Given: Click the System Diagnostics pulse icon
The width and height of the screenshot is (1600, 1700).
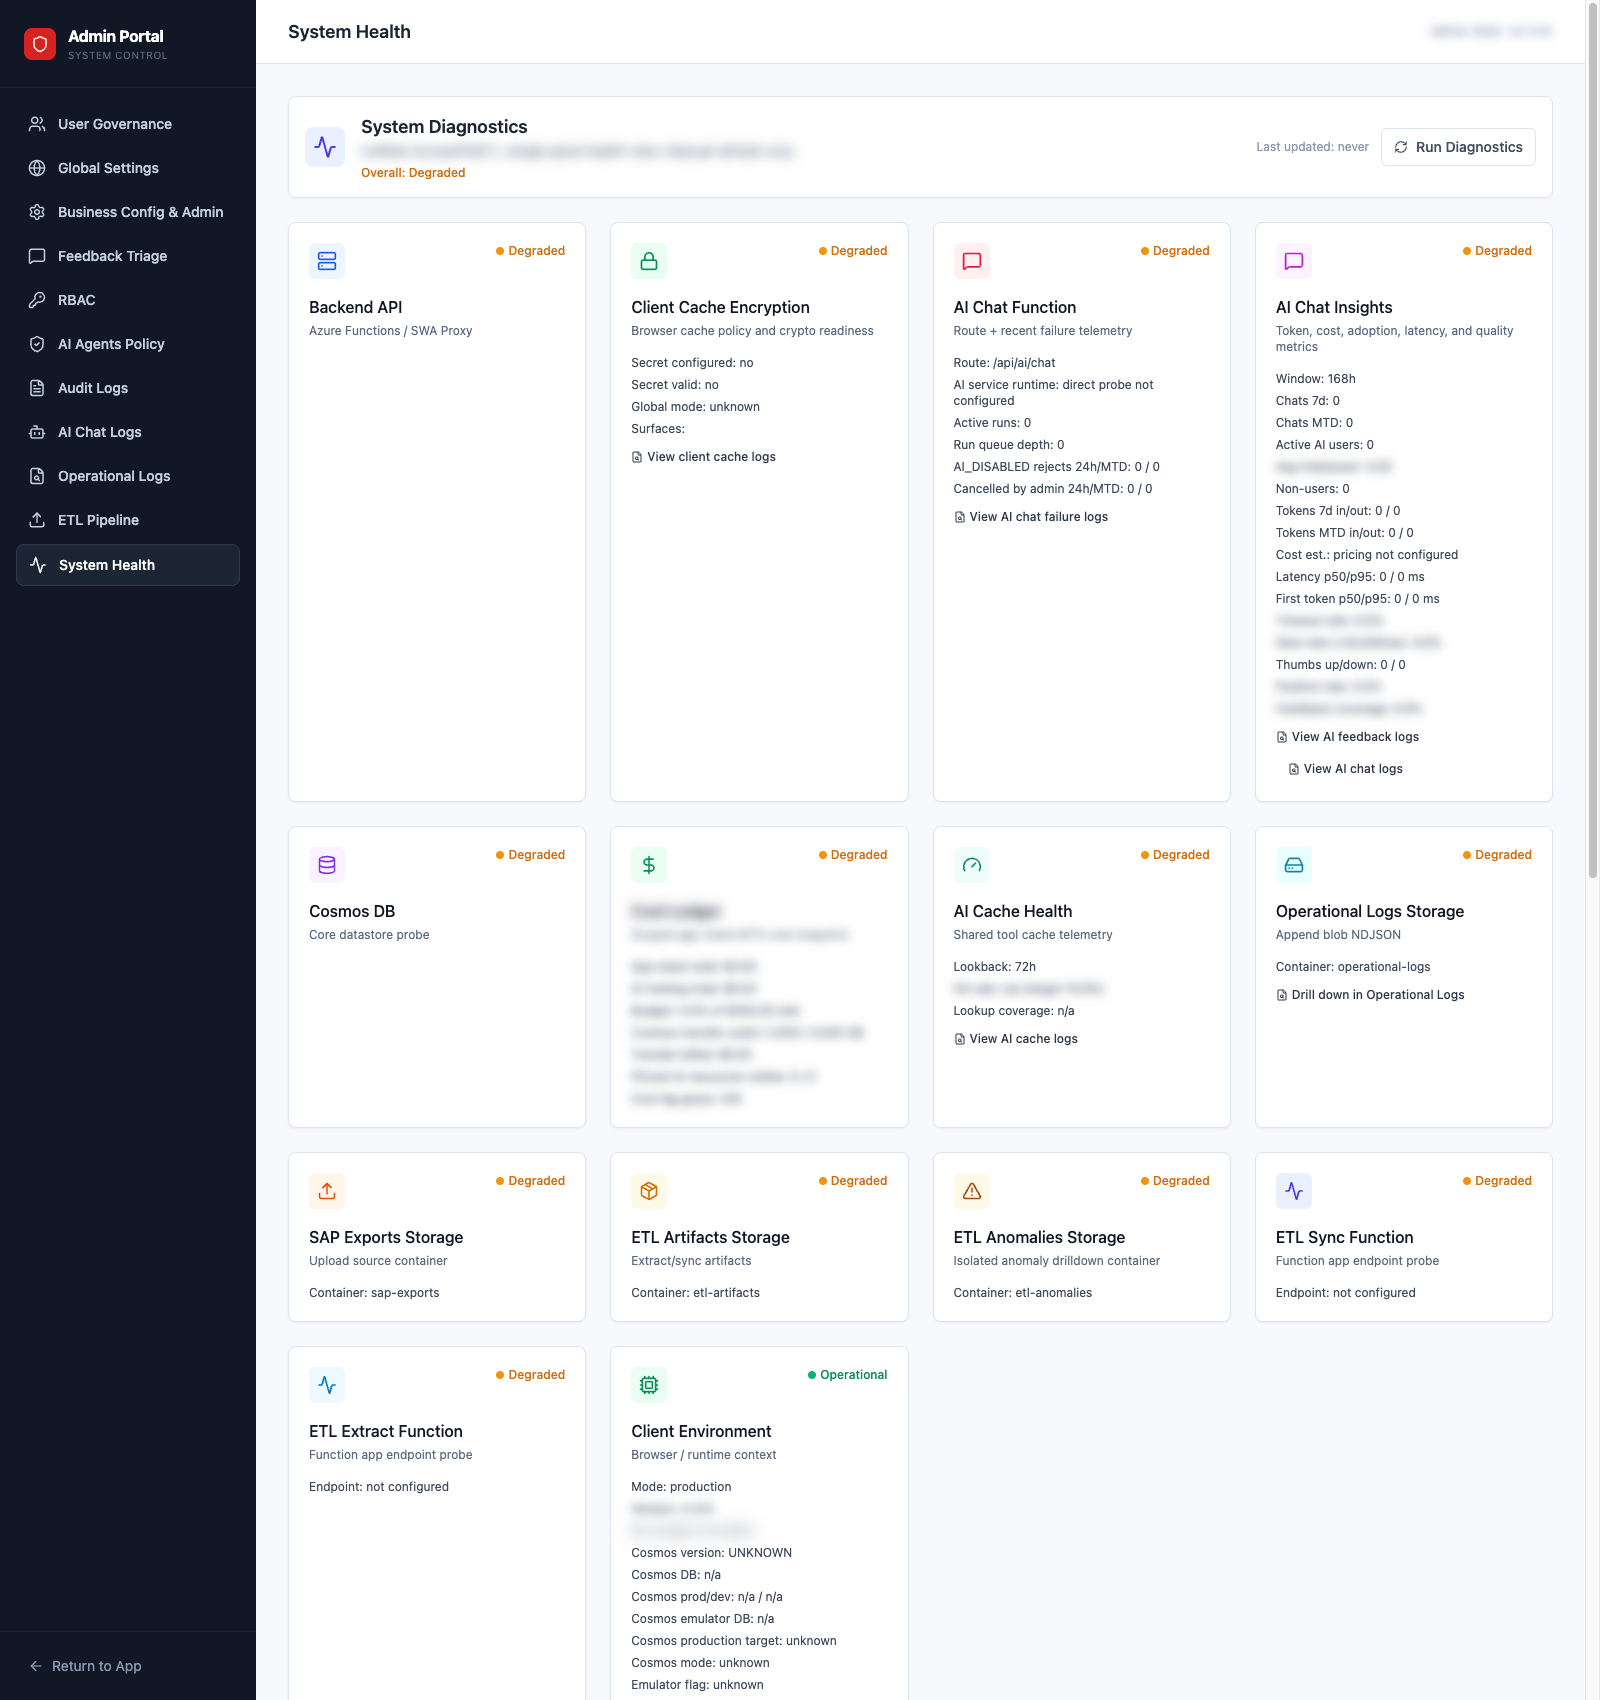Looking at the screenshot, I should (325, 147).
